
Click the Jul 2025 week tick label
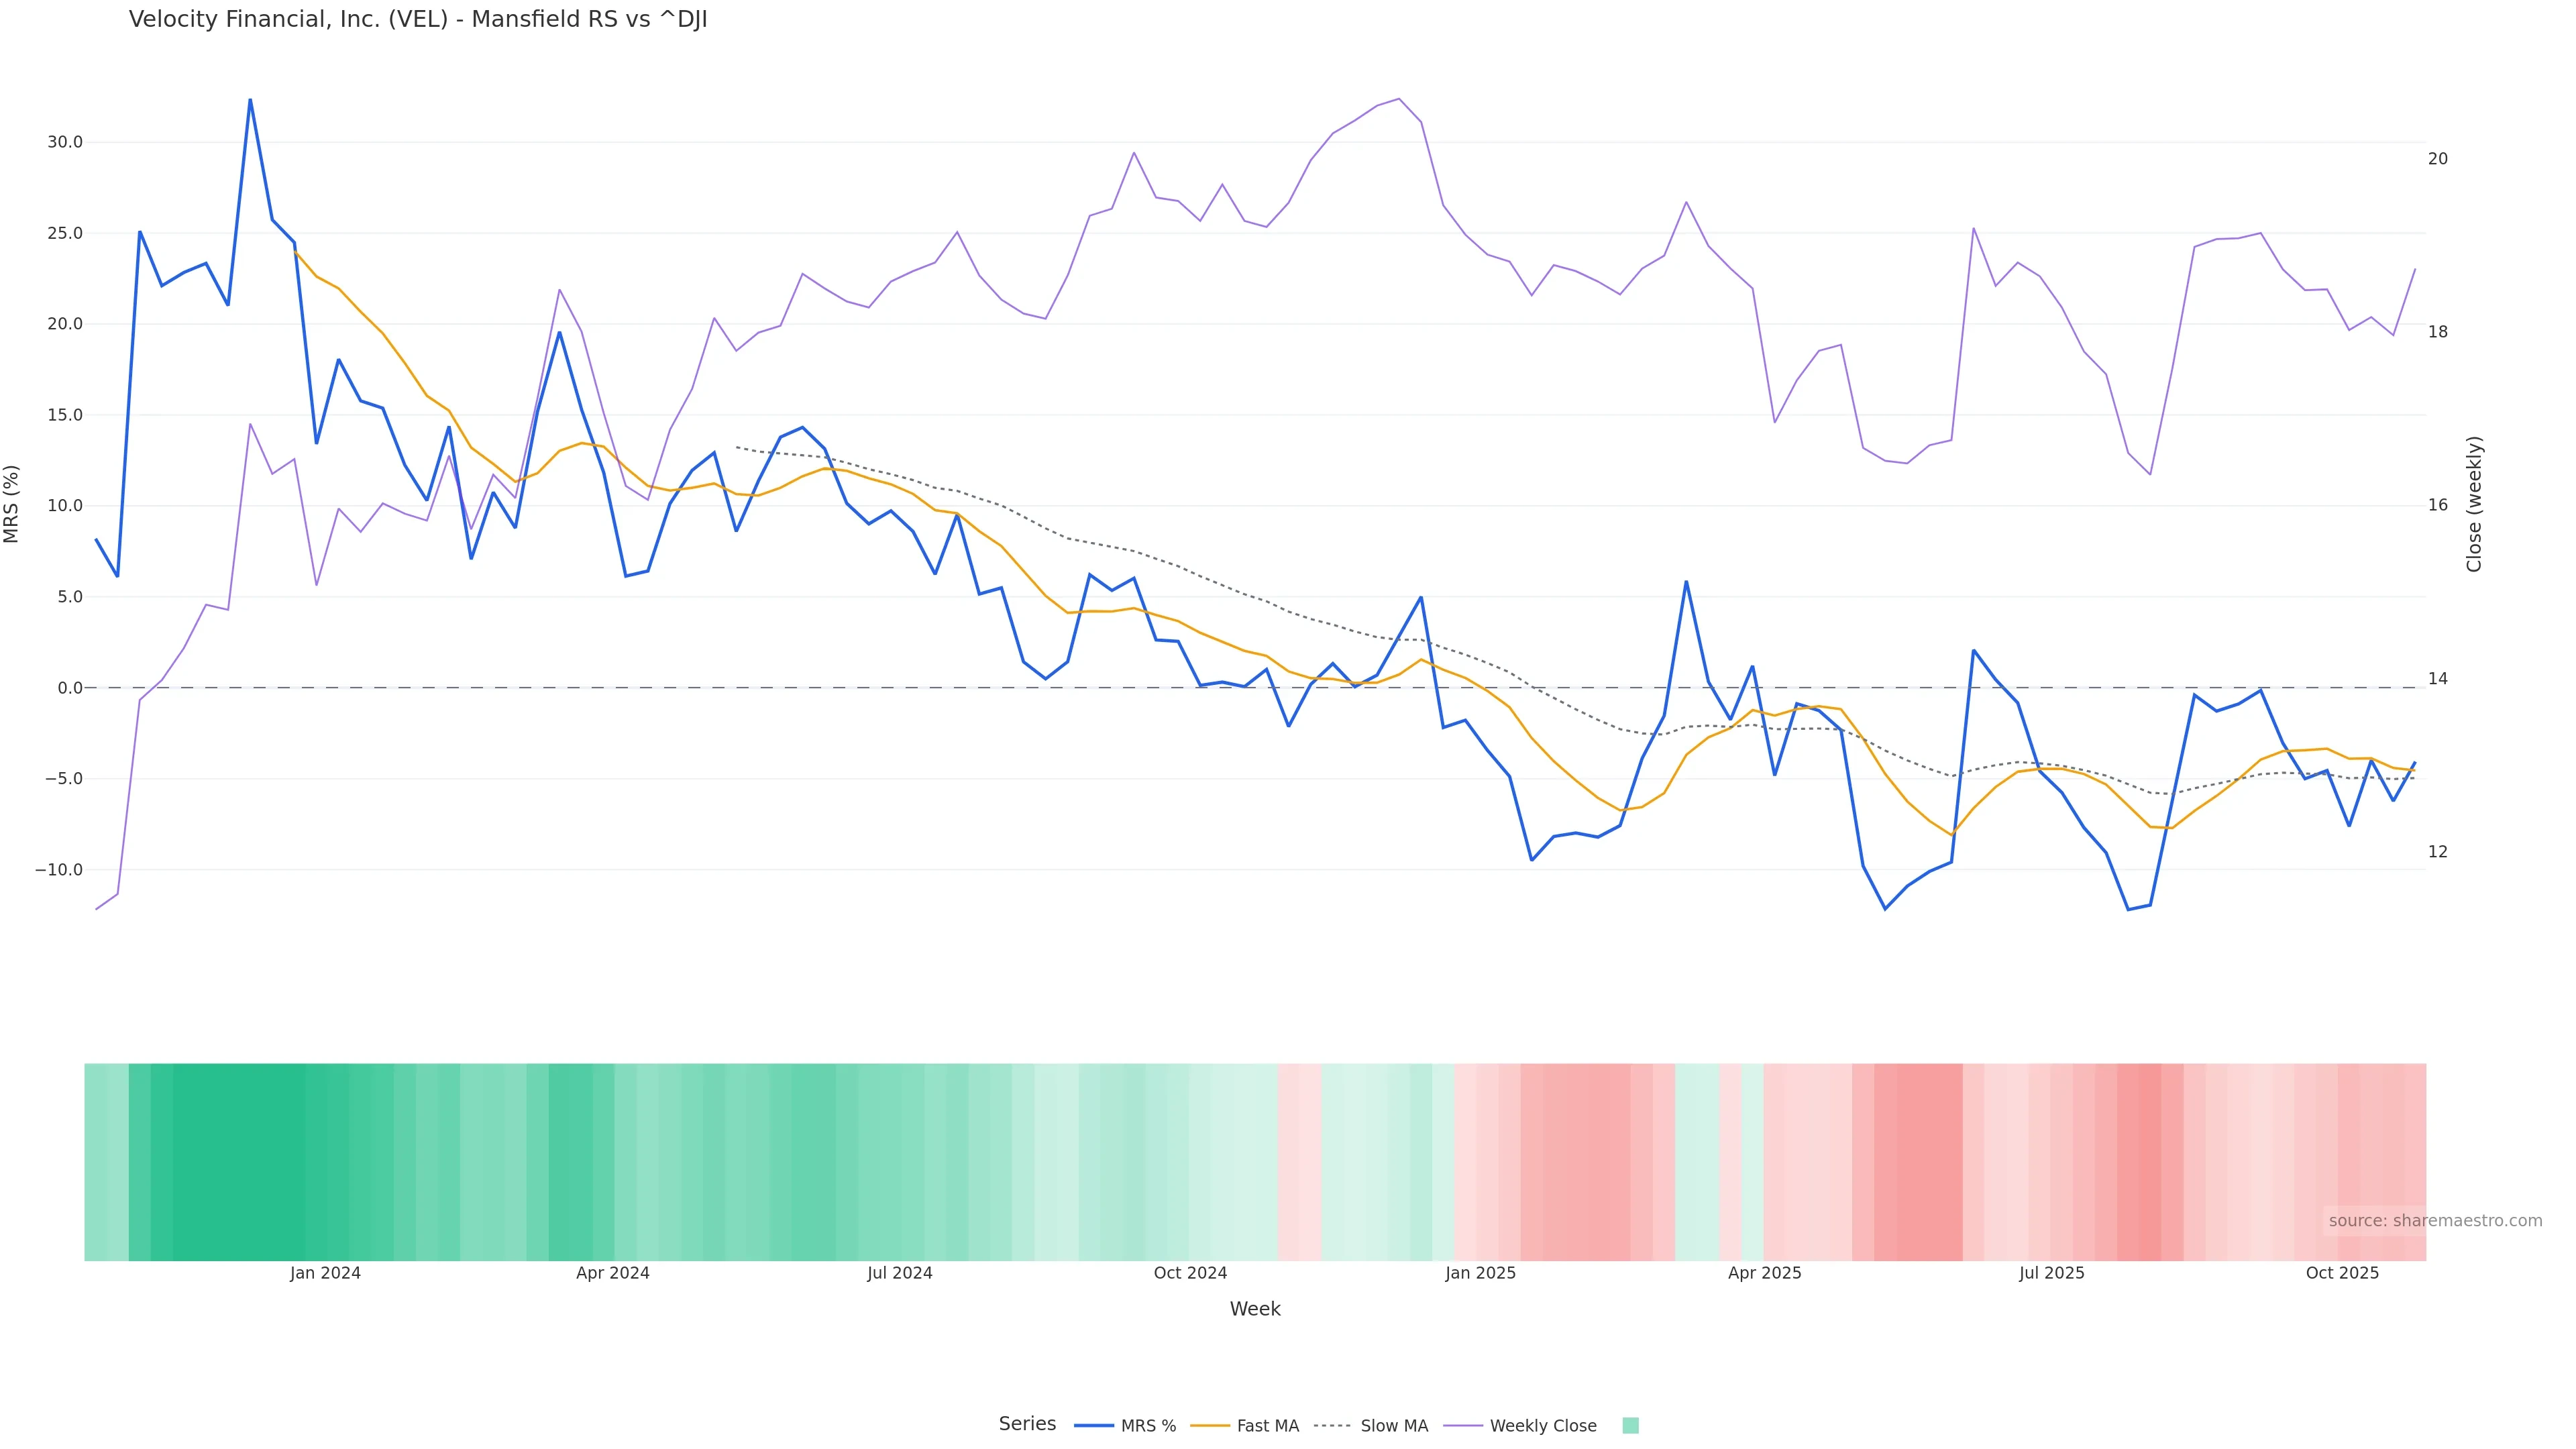pyautogui.click(x=2051, y=1273)
